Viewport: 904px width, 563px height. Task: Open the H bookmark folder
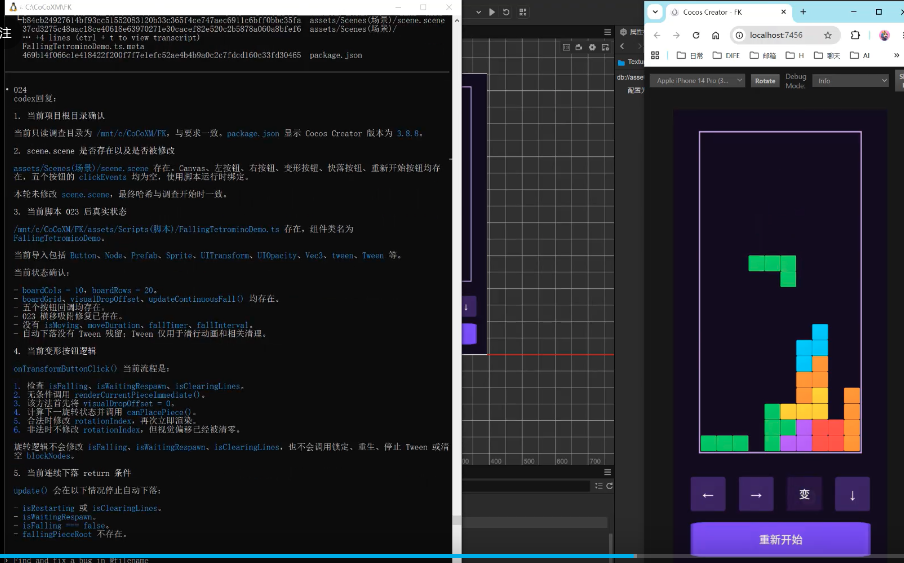(795, 55)
